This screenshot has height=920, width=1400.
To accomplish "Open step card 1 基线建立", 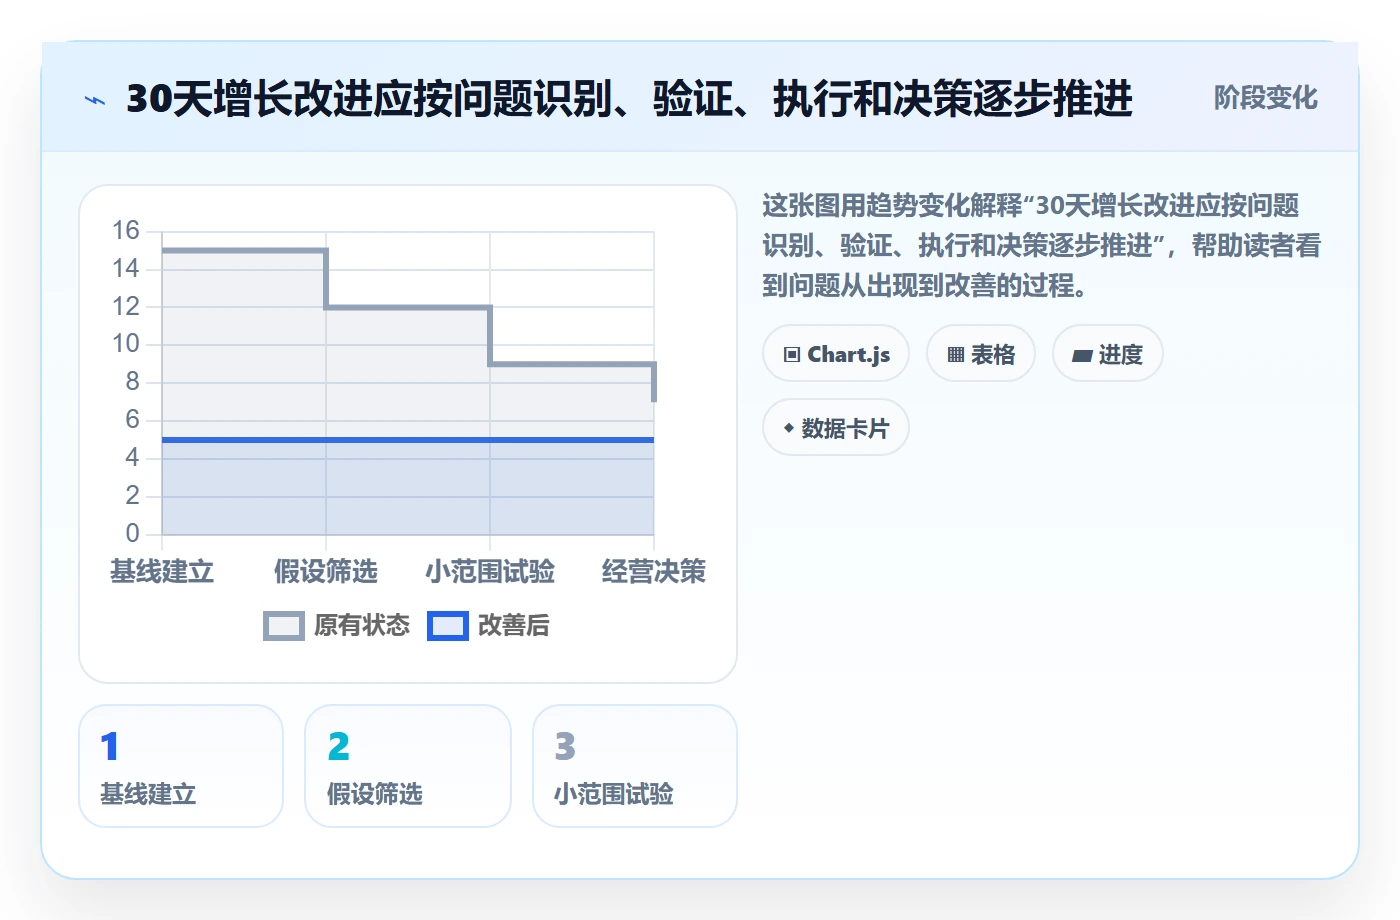I will pyautogui.click(x=181, y=767).
